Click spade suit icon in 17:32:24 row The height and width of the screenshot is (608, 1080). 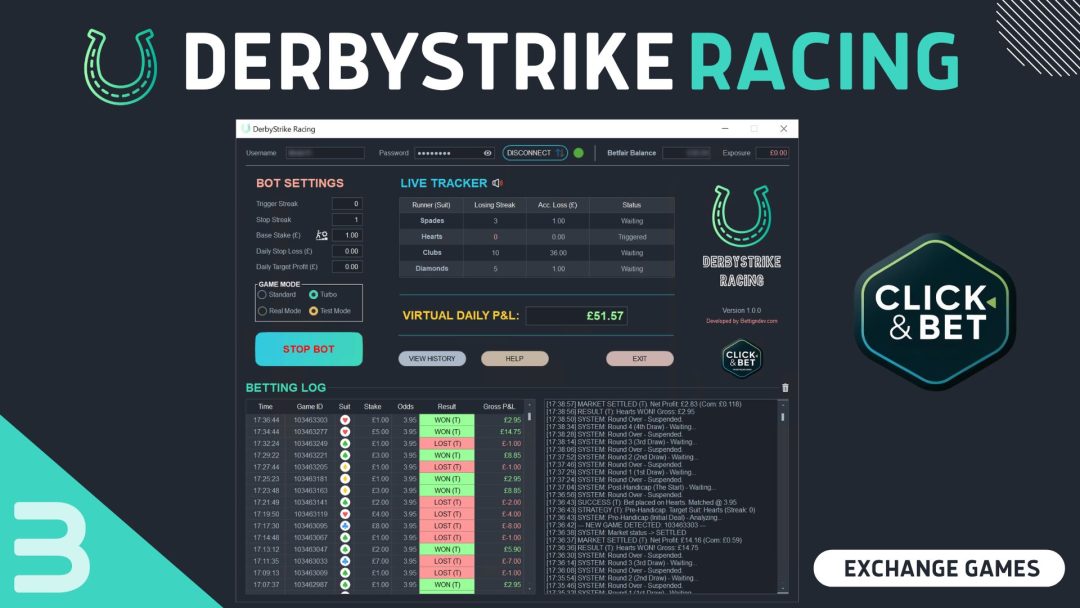click(344, 443)
